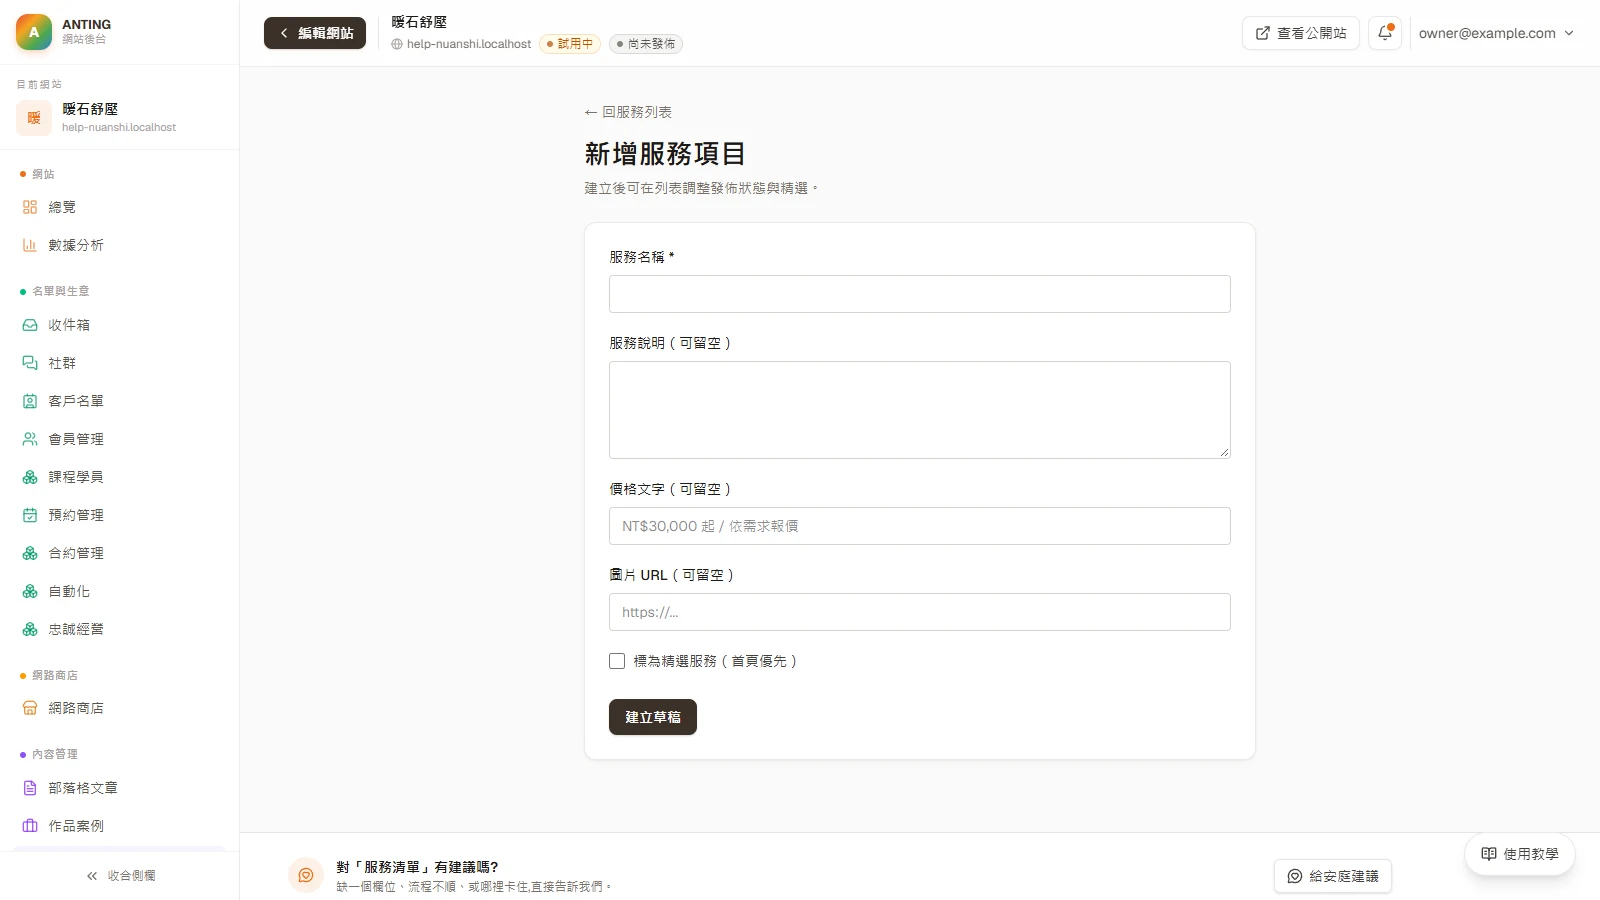
Task: Open 忠誠經營 loyalty section
Action: (x=119, y=629)
